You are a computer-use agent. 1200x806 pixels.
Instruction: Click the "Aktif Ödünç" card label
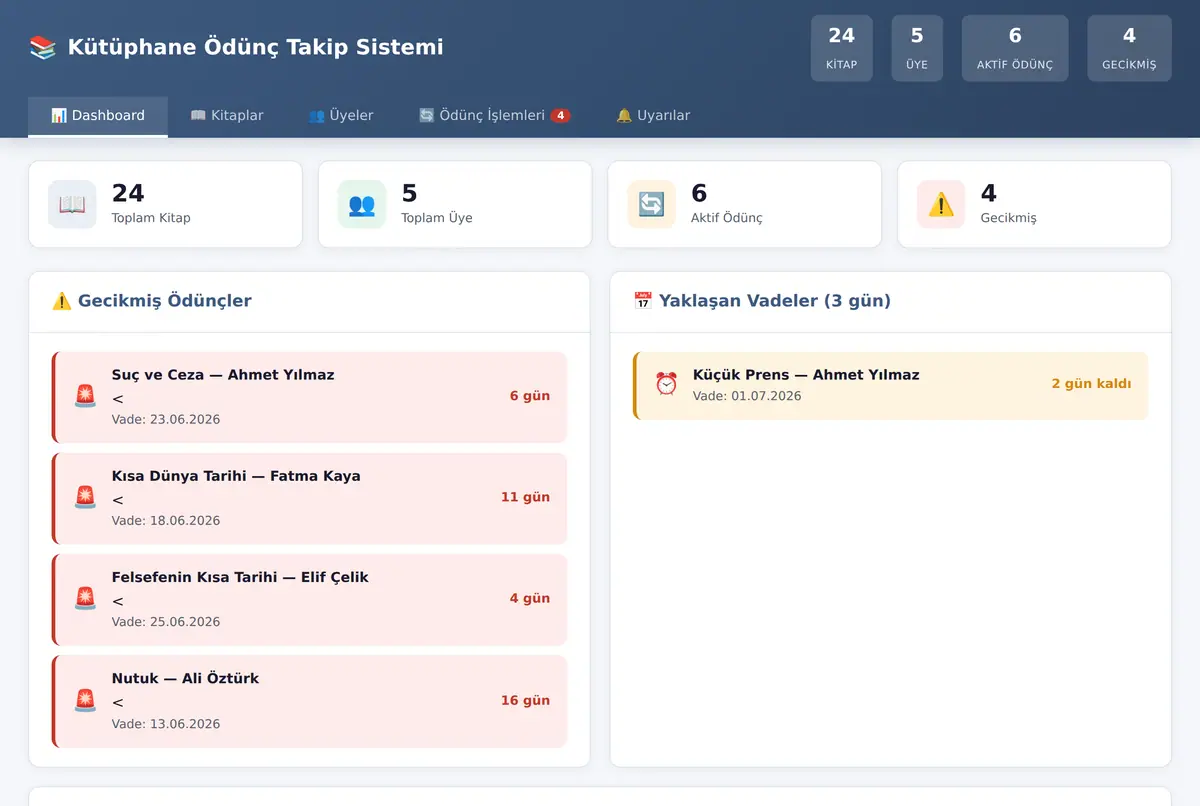727,218
